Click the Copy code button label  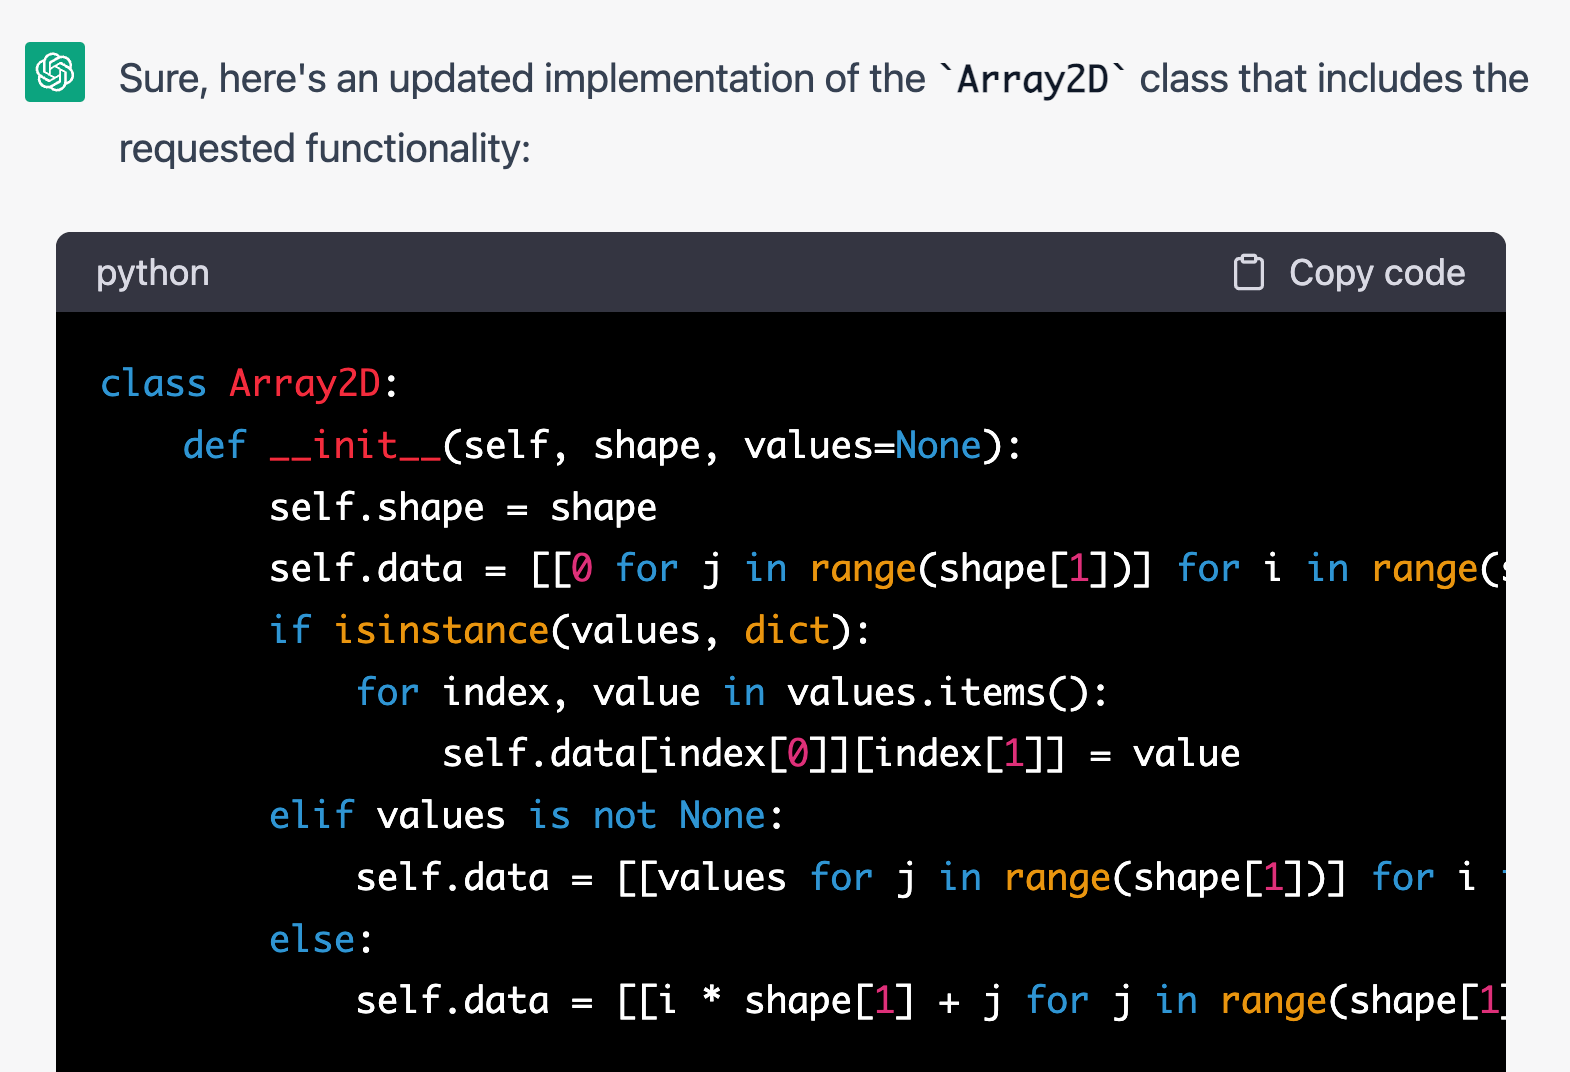(x=1377, y=272)
